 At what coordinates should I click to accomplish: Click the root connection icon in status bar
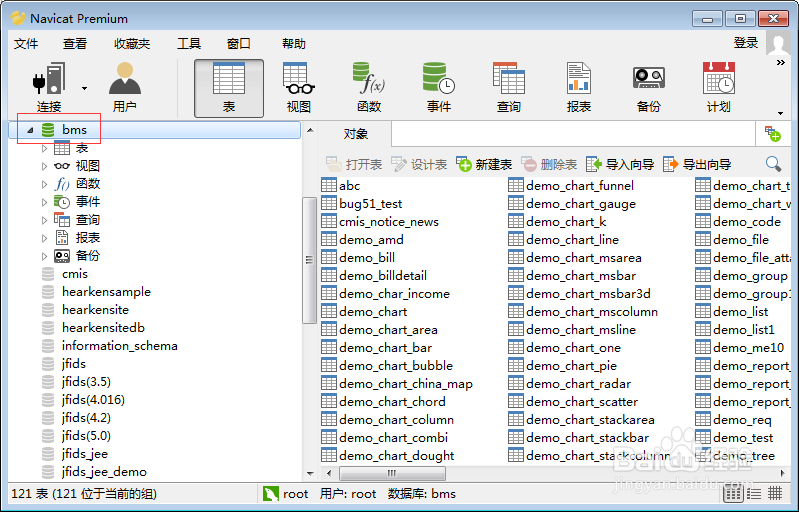point(271,493)
